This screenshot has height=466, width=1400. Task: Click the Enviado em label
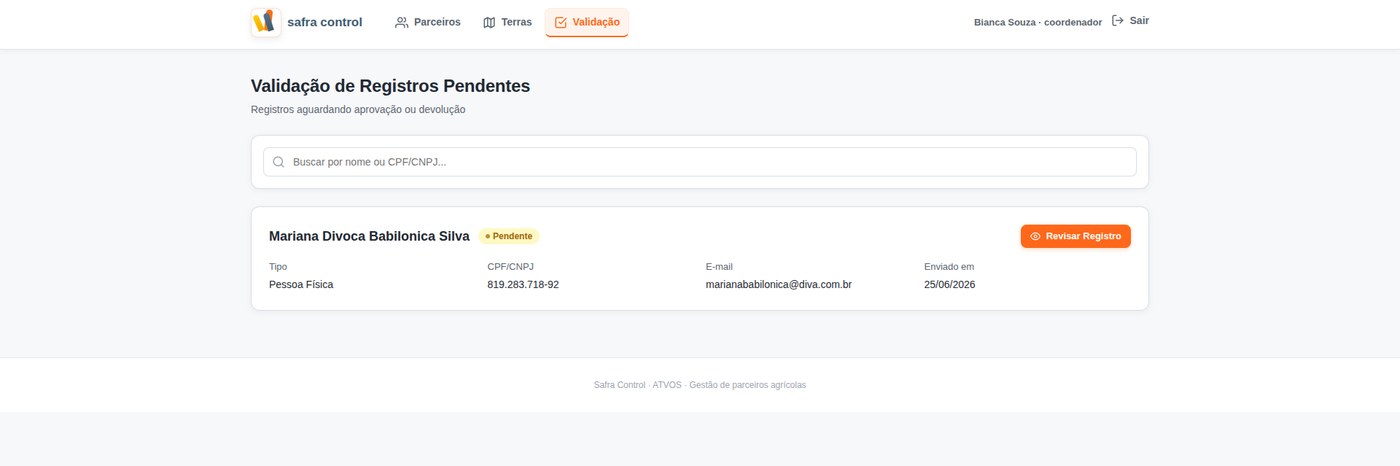(x=949, y=267)
